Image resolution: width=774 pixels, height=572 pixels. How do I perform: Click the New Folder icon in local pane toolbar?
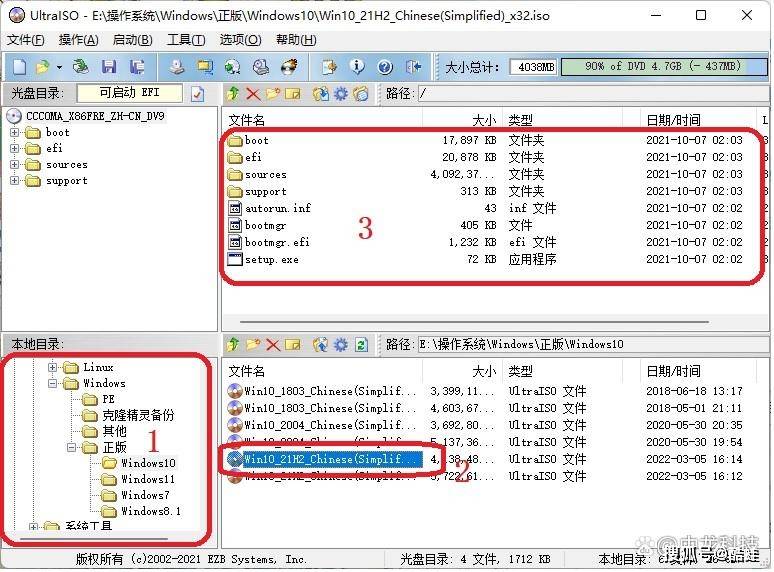click(x=253, y=344)
